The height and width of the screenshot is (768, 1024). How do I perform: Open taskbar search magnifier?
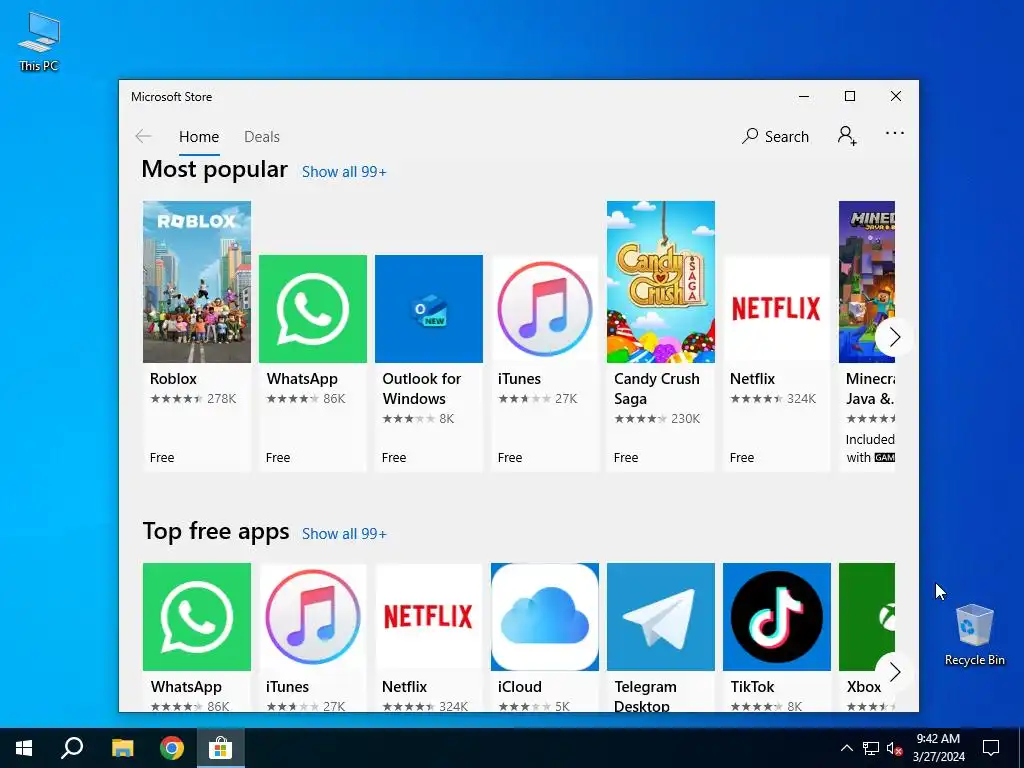72,748
